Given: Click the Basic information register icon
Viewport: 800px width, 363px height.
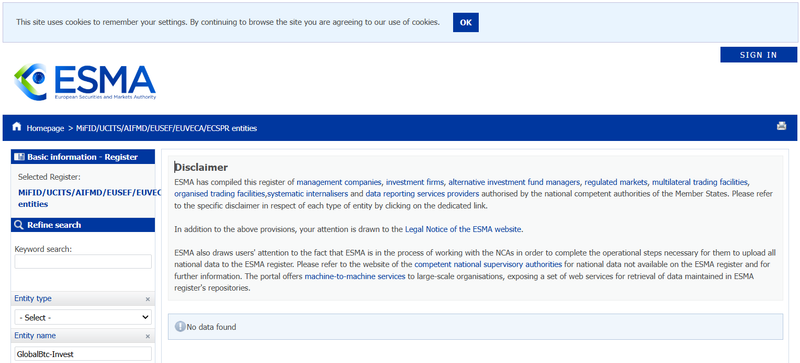Looking at the screenshot, I should click(19, 157).
